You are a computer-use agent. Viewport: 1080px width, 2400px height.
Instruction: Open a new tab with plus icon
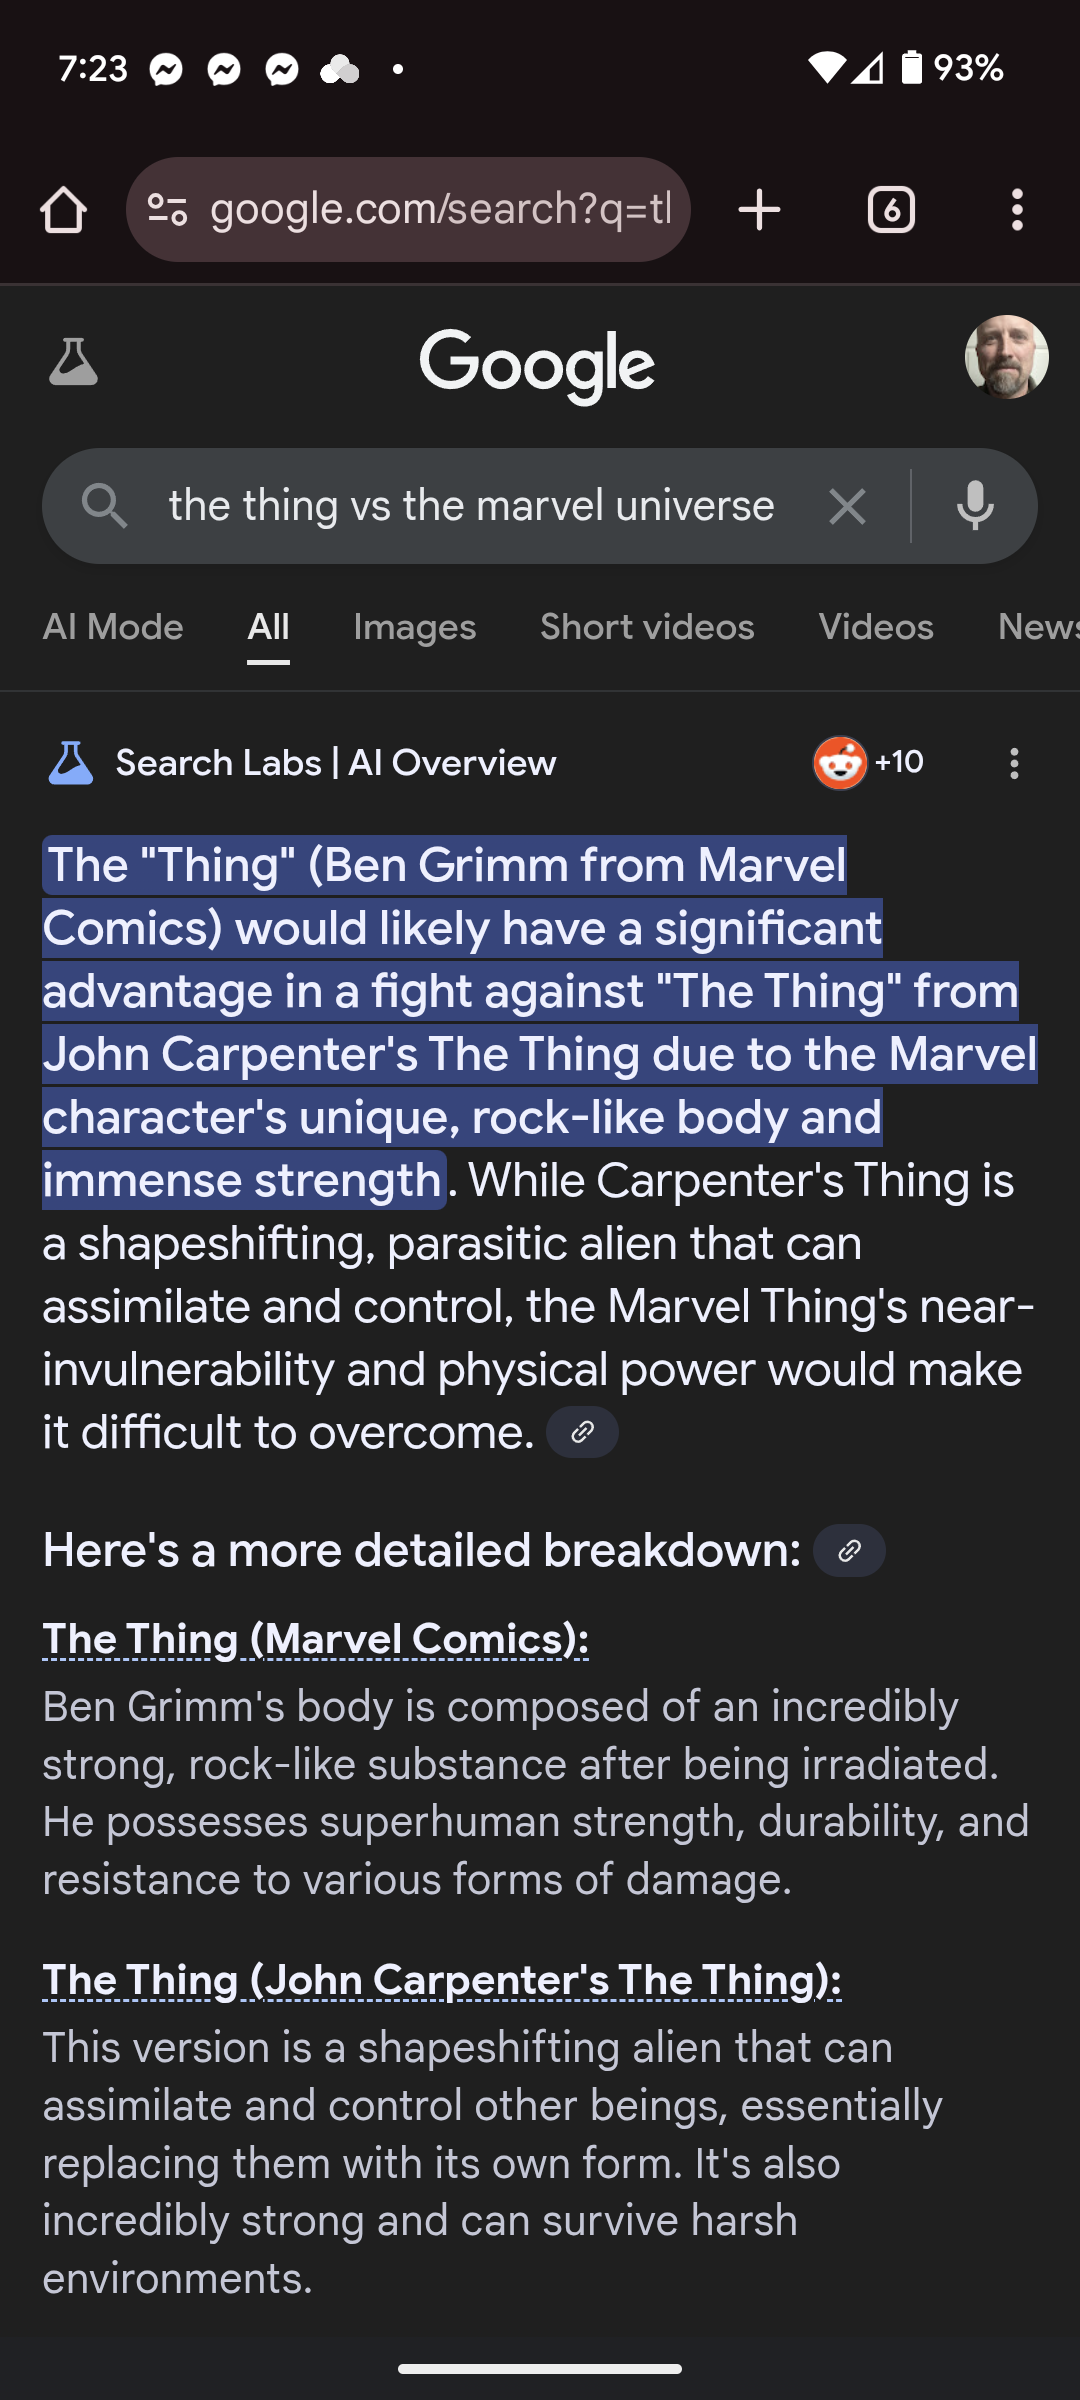(x=759, y=210)
